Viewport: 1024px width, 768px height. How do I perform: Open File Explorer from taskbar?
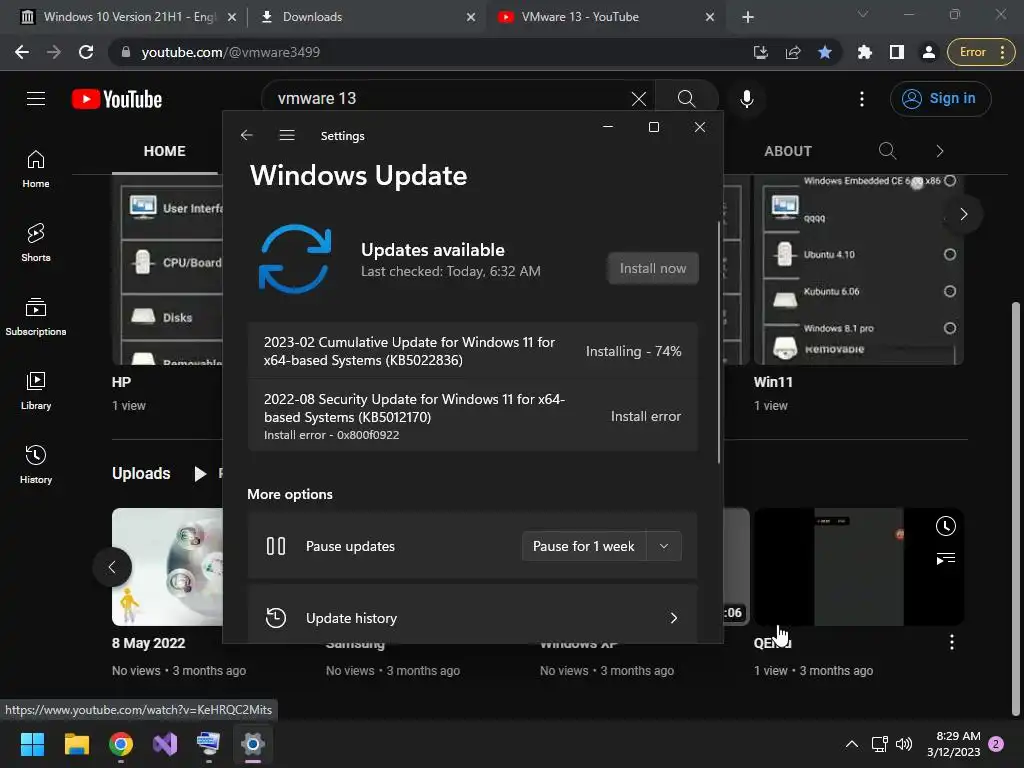tap(76, 744)
